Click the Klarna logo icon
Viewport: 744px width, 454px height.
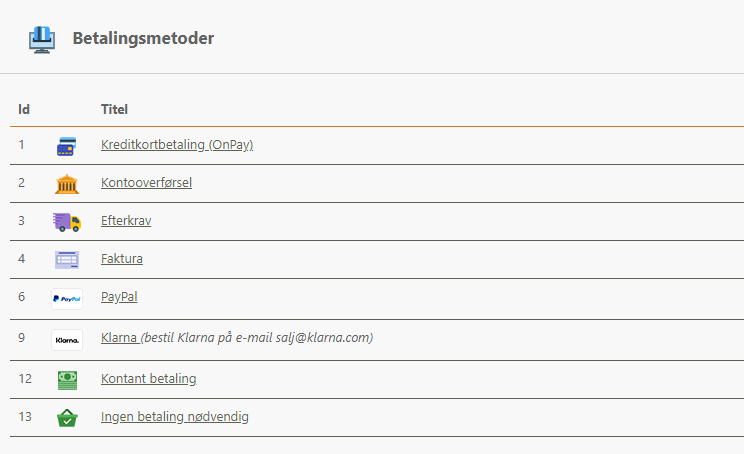(67, 340)
